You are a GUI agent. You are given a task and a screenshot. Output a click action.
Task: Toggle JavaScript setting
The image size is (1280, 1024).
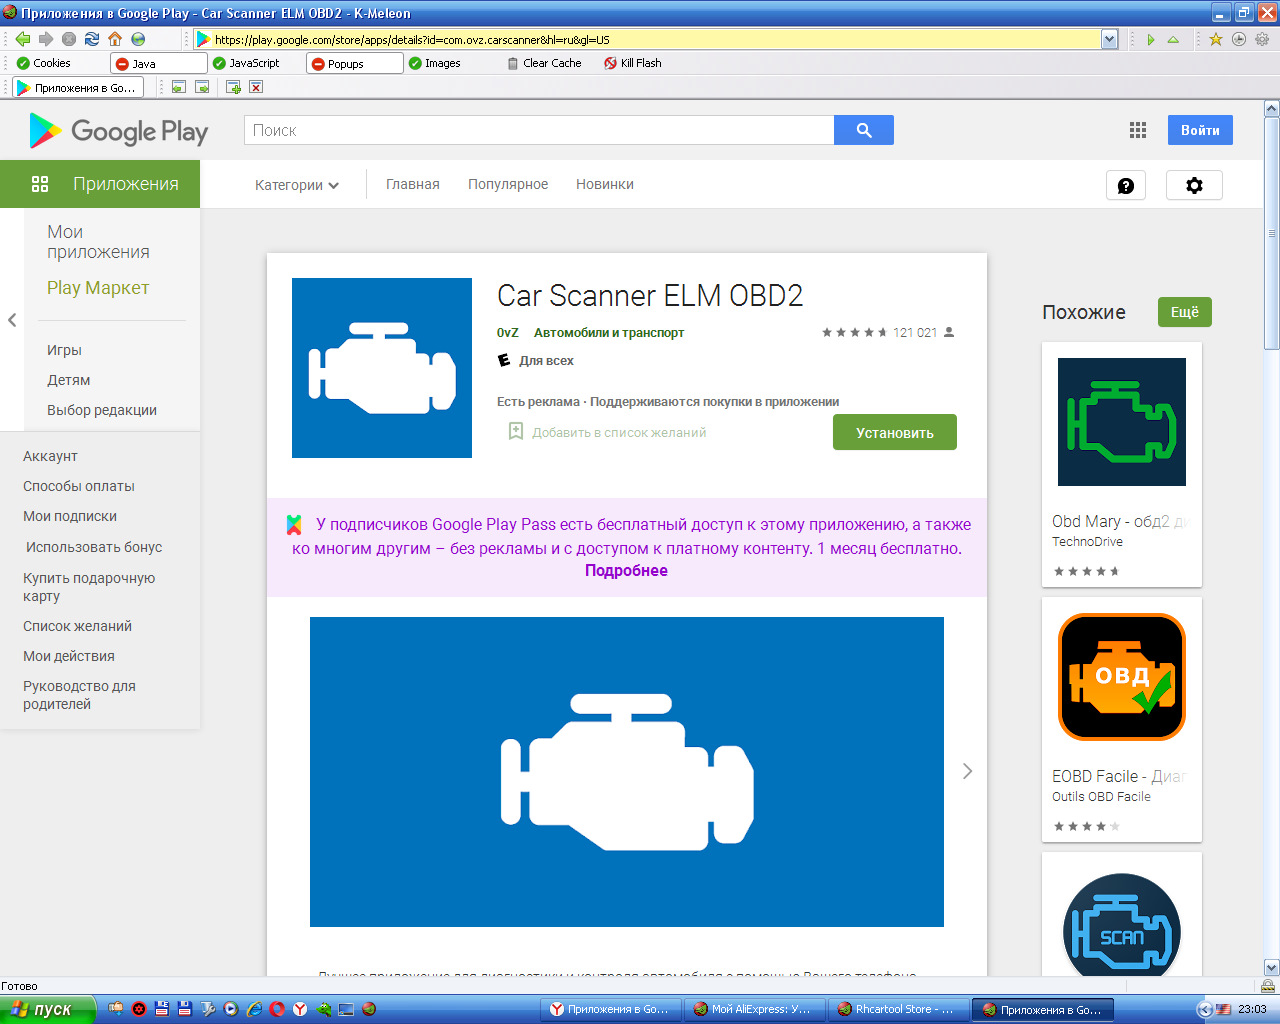[246, 63]
